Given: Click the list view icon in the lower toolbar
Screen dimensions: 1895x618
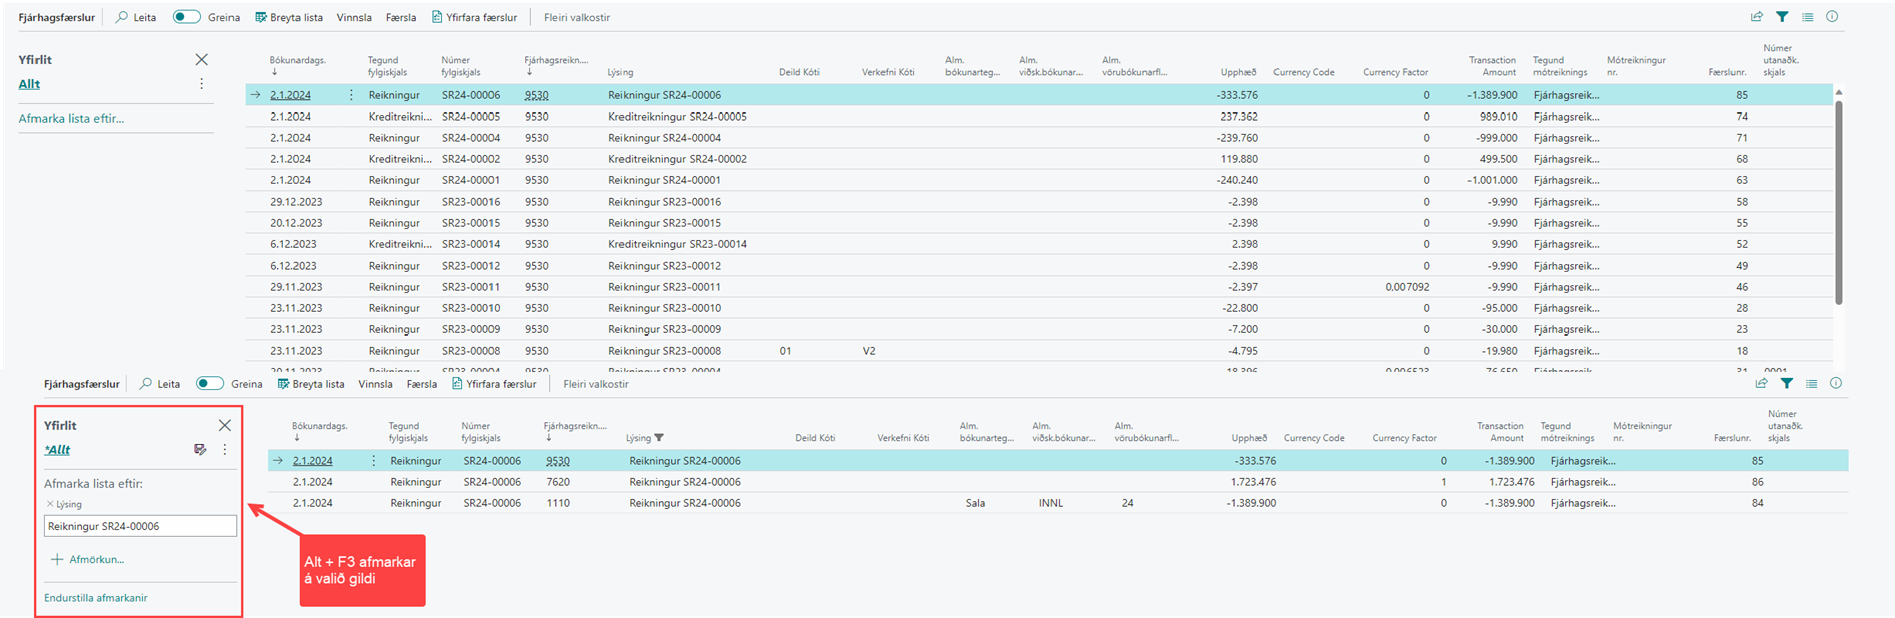Looking at the screenshot, I should coord(1811,384).
